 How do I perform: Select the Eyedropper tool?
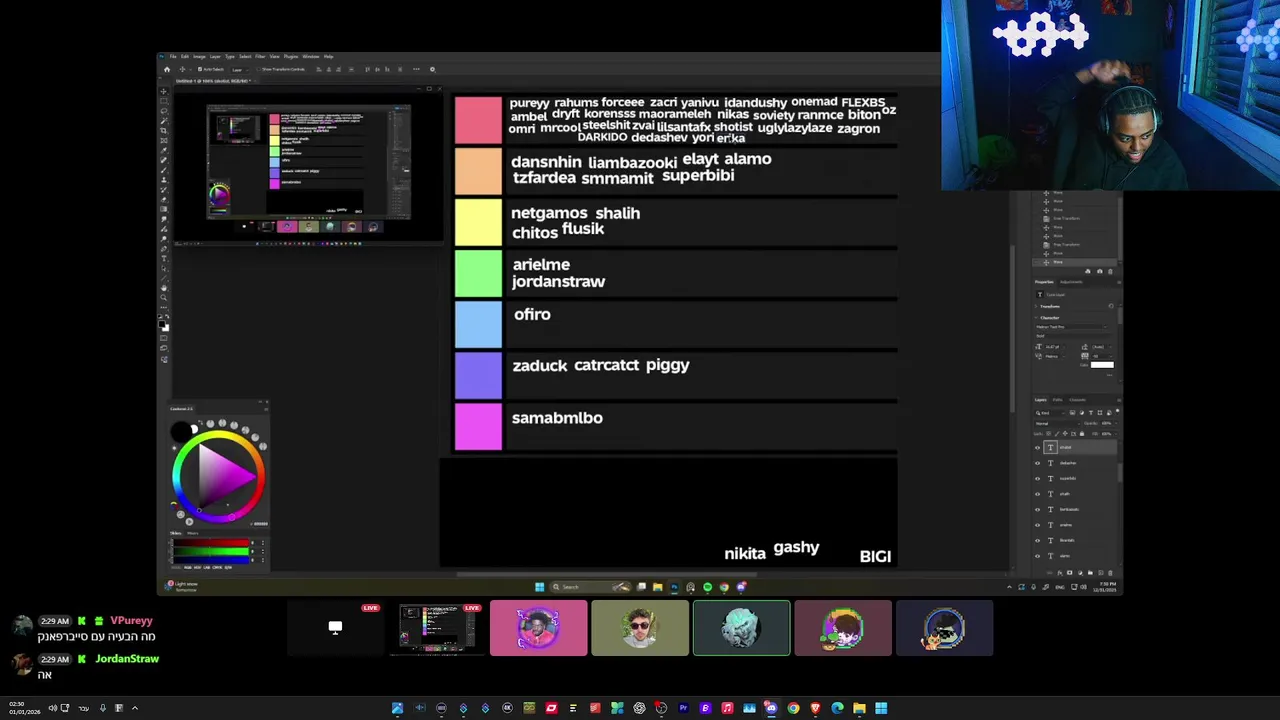click(x=164, y=150)
